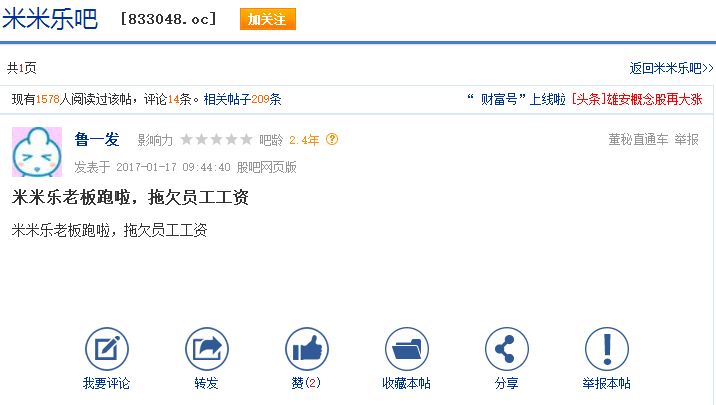Click the gray 举报 link near author

[x=686, y=139]
